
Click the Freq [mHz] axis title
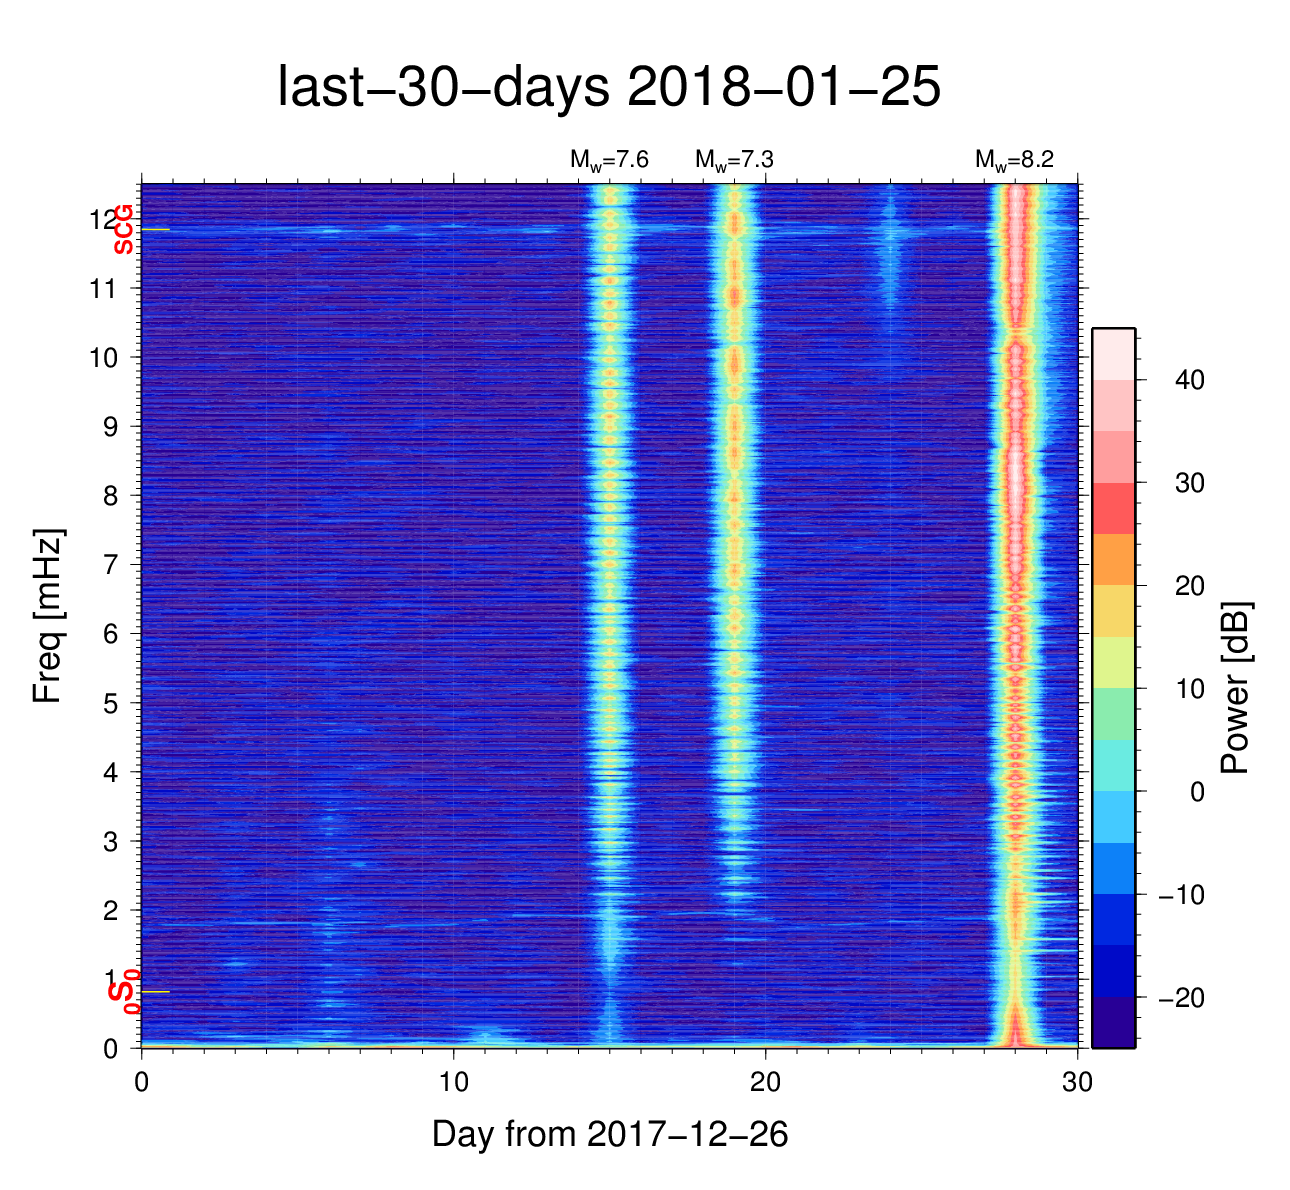(x=47, y=616)
